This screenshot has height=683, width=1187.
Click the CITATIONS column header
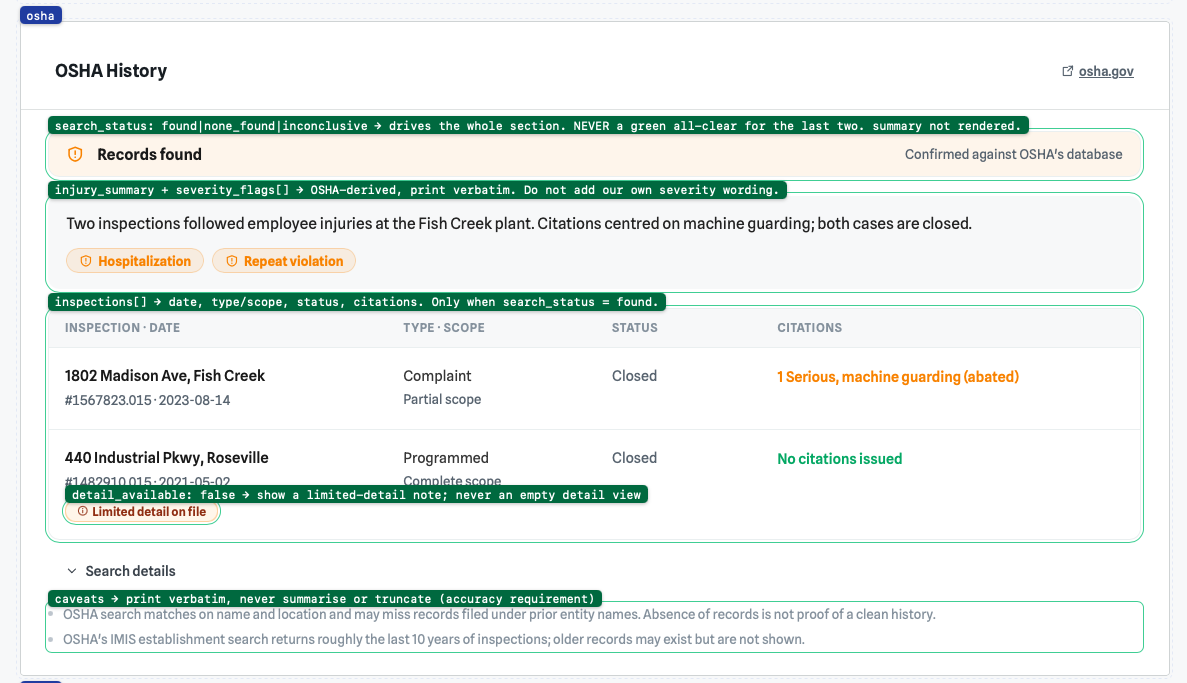(x=809, y=328)
